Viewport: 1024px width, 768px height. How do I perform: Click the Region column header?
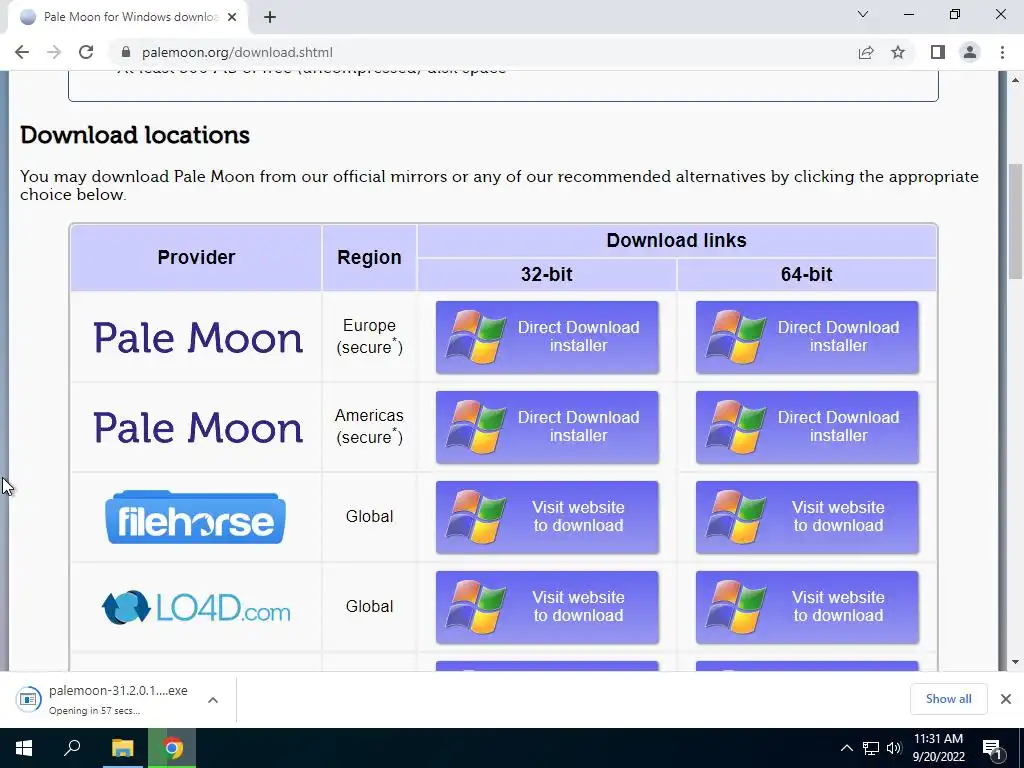pyautogui.click(x=369, y=257)
